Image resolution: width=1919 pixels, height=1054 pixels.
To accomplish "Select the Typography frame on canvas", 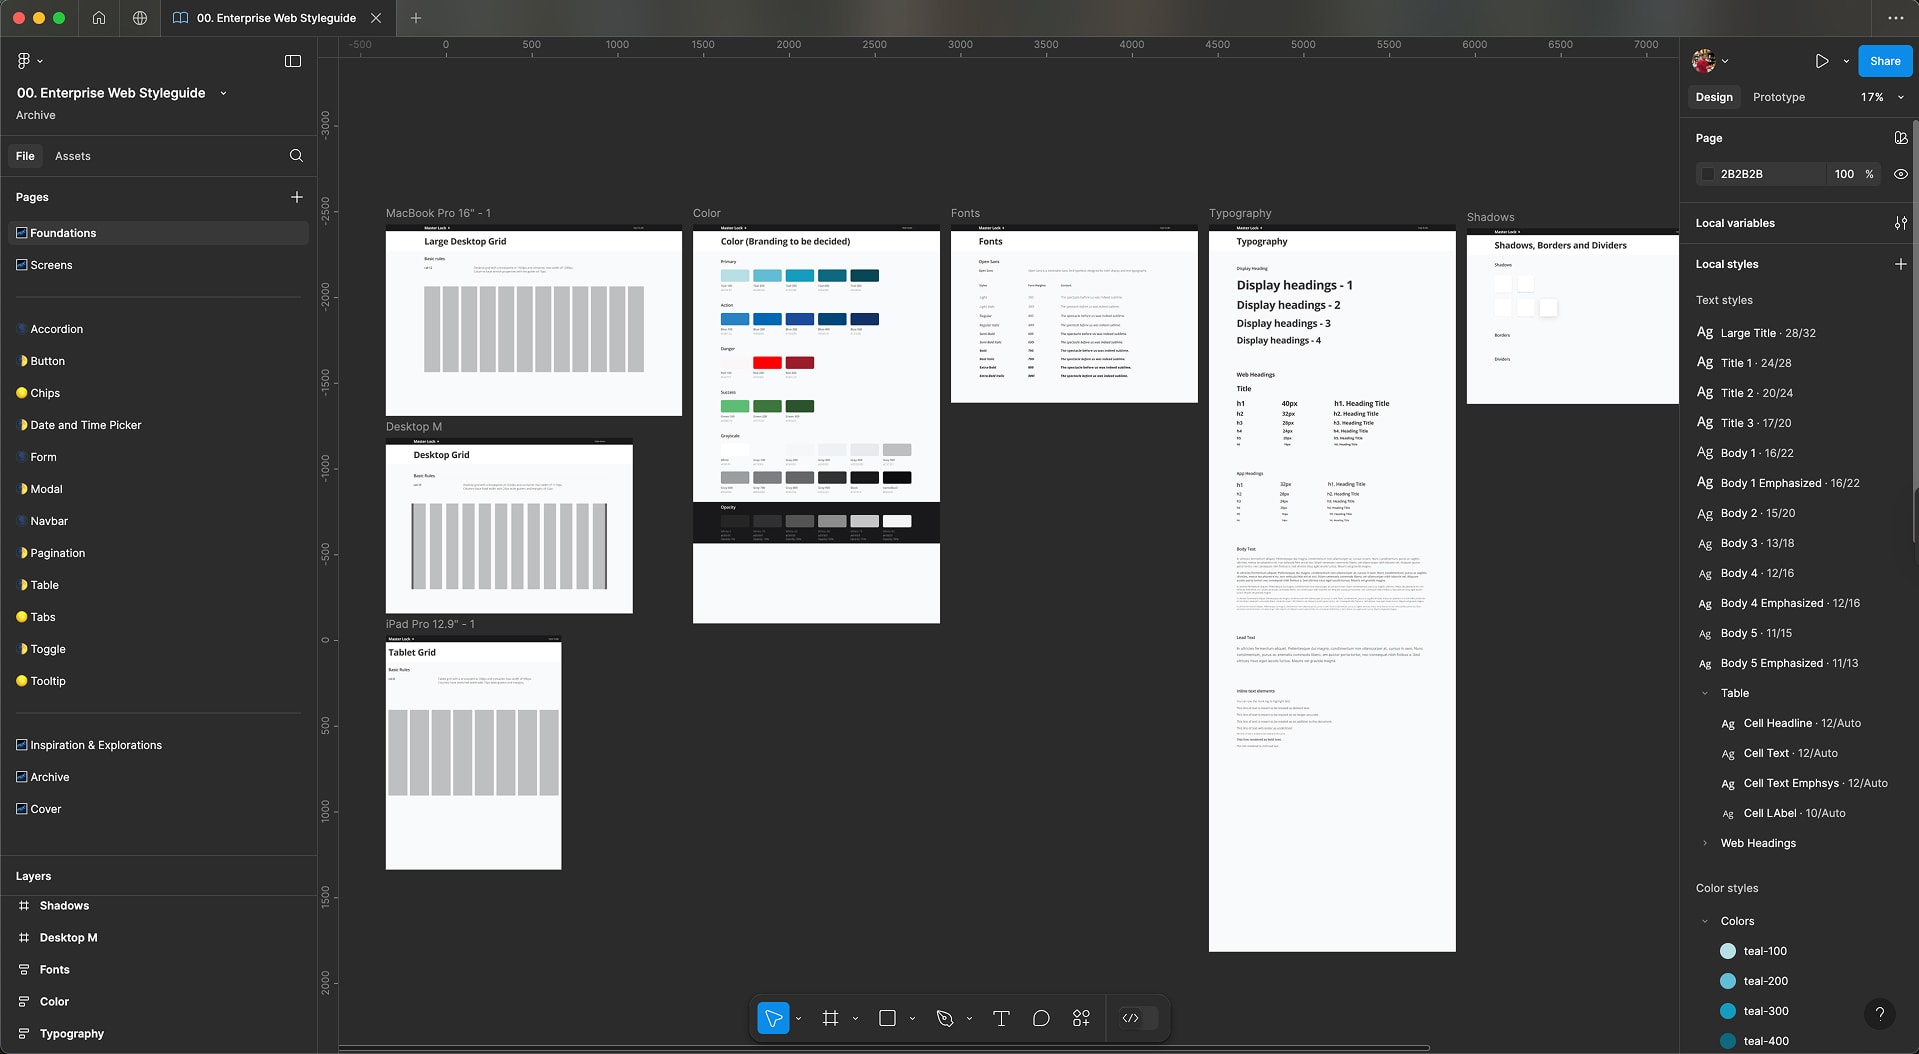I will 1332,590.
